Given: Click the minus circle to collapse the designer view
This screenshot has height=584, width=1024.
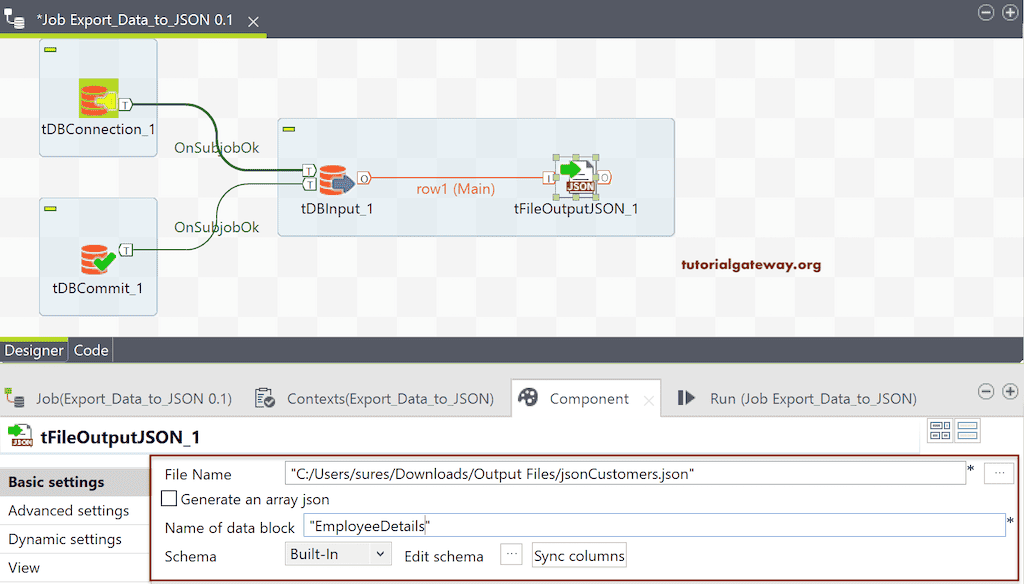Looking at the screenshot, I should click(986, 13).
